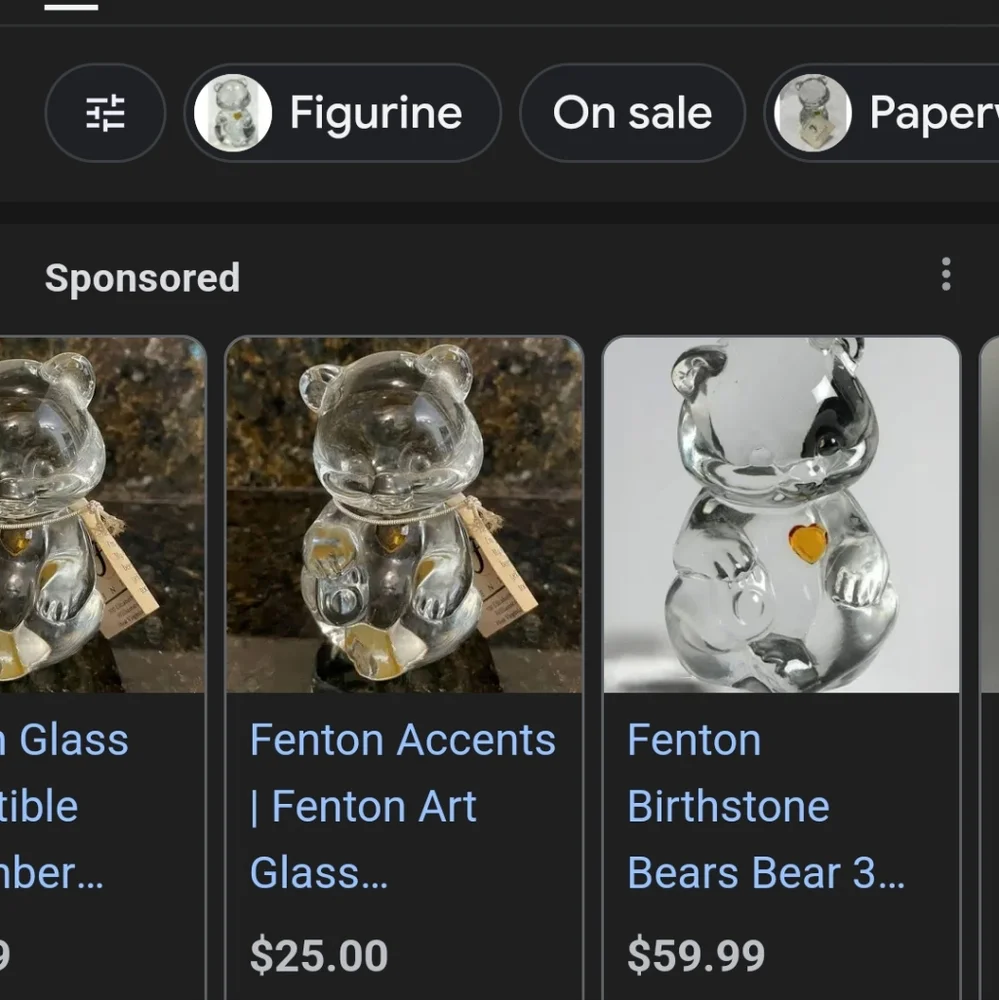Click the $25.00 price label
The width and height of the screenshot is (999, 1000).
tap(319, 955)
